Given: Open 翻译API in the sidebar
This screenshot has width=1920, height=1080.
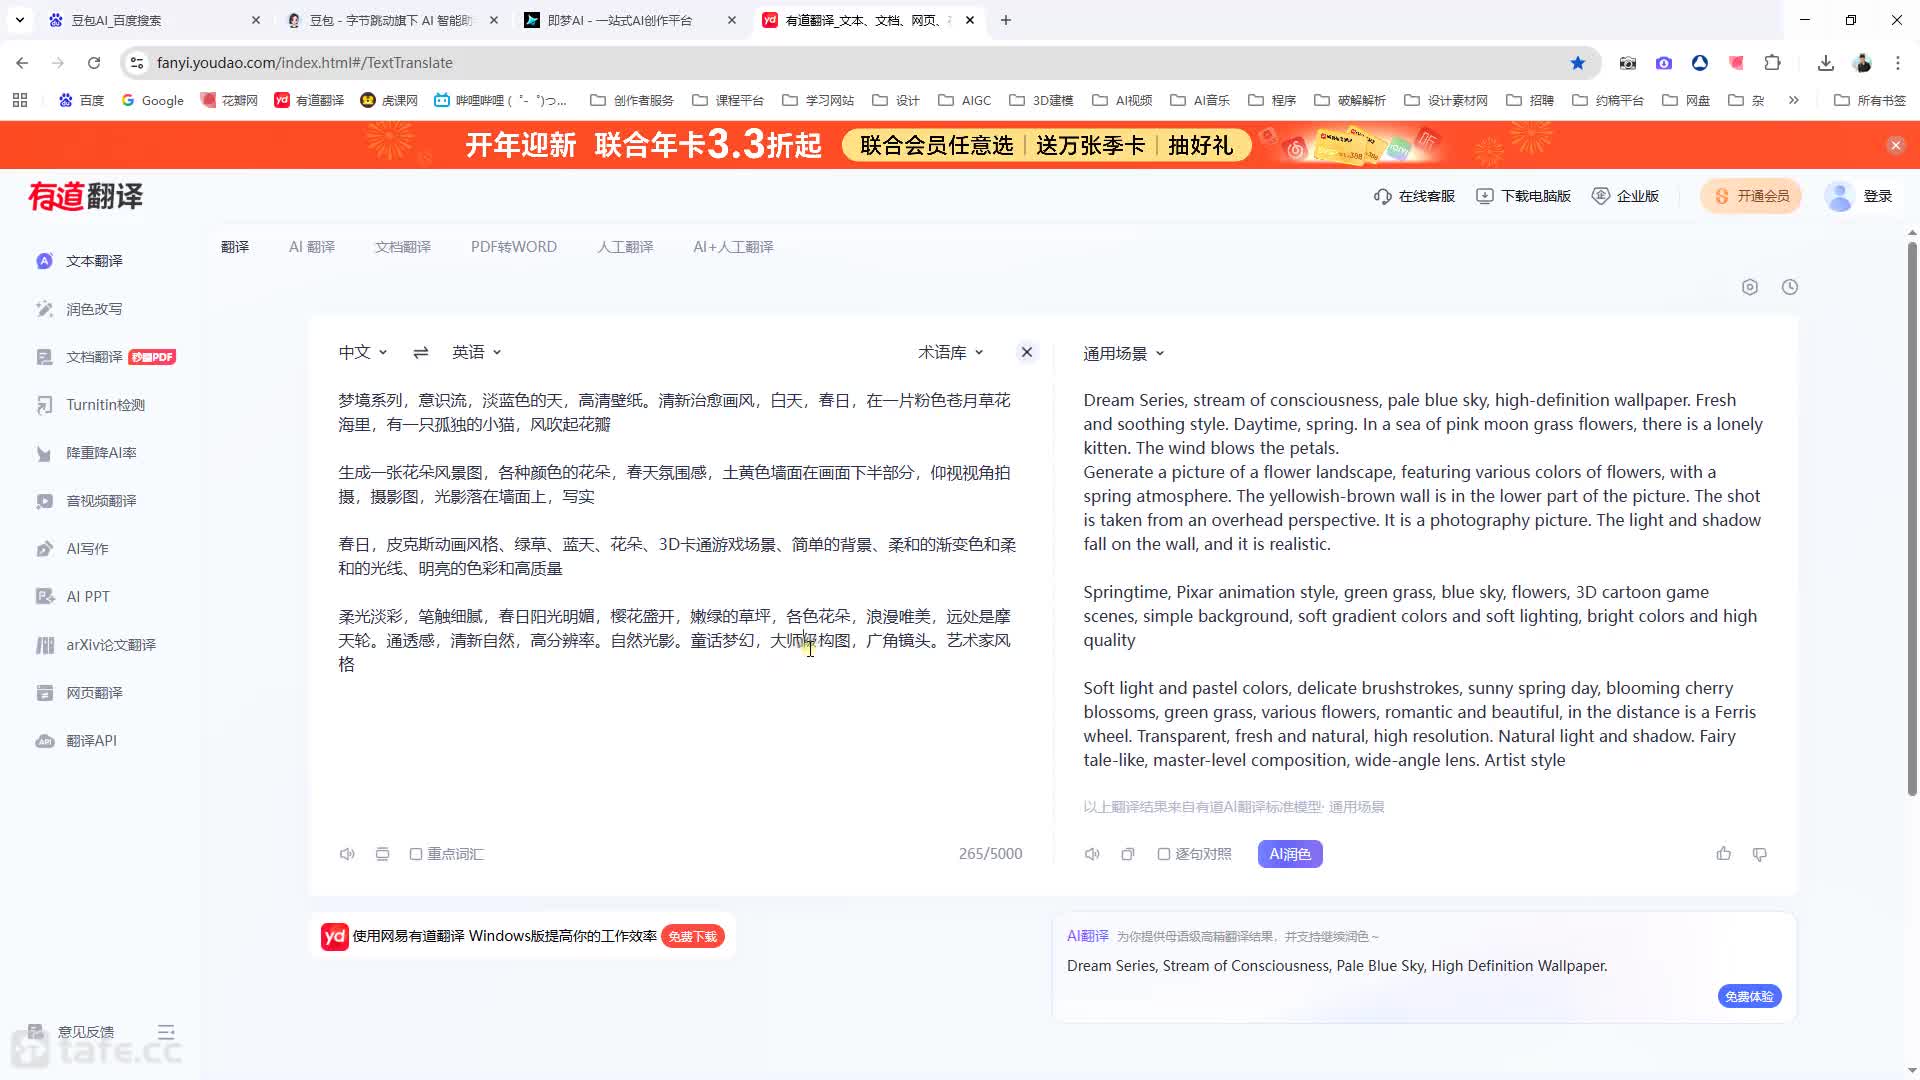Looking at the screenshot, I should point(77,741).
